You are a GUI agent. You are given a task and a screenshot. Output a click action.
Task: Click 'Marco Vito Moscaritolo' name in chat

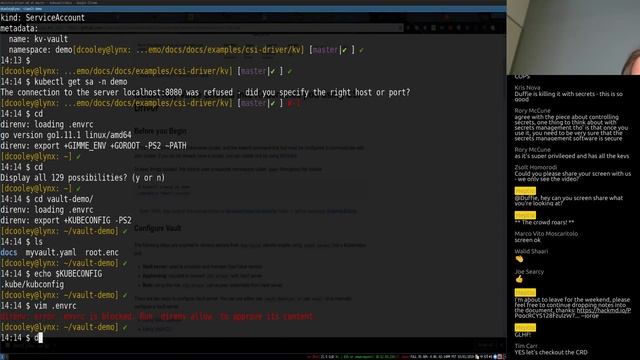click(546, 233)
